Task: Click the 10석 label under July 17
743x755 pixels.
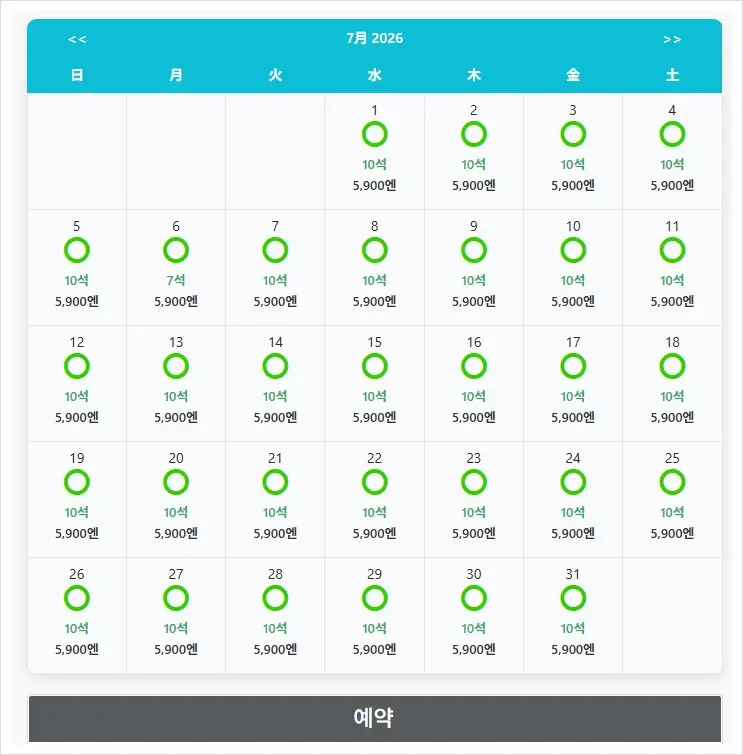Action: tap(573, 396)
